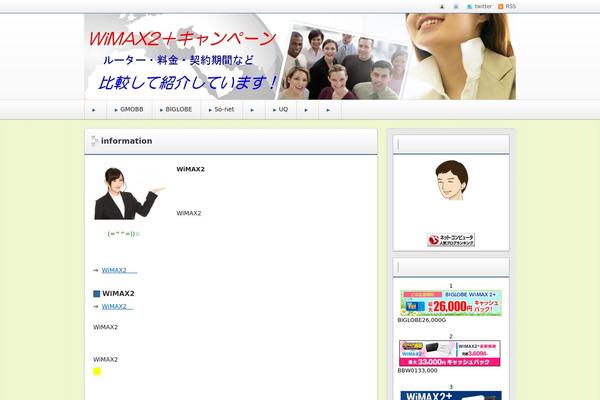The height and width of the screenshot is (400, 600).
Task: Click the blog ranking banner button under the avatar
Action: pyautogui.click(x=451, y=240)
